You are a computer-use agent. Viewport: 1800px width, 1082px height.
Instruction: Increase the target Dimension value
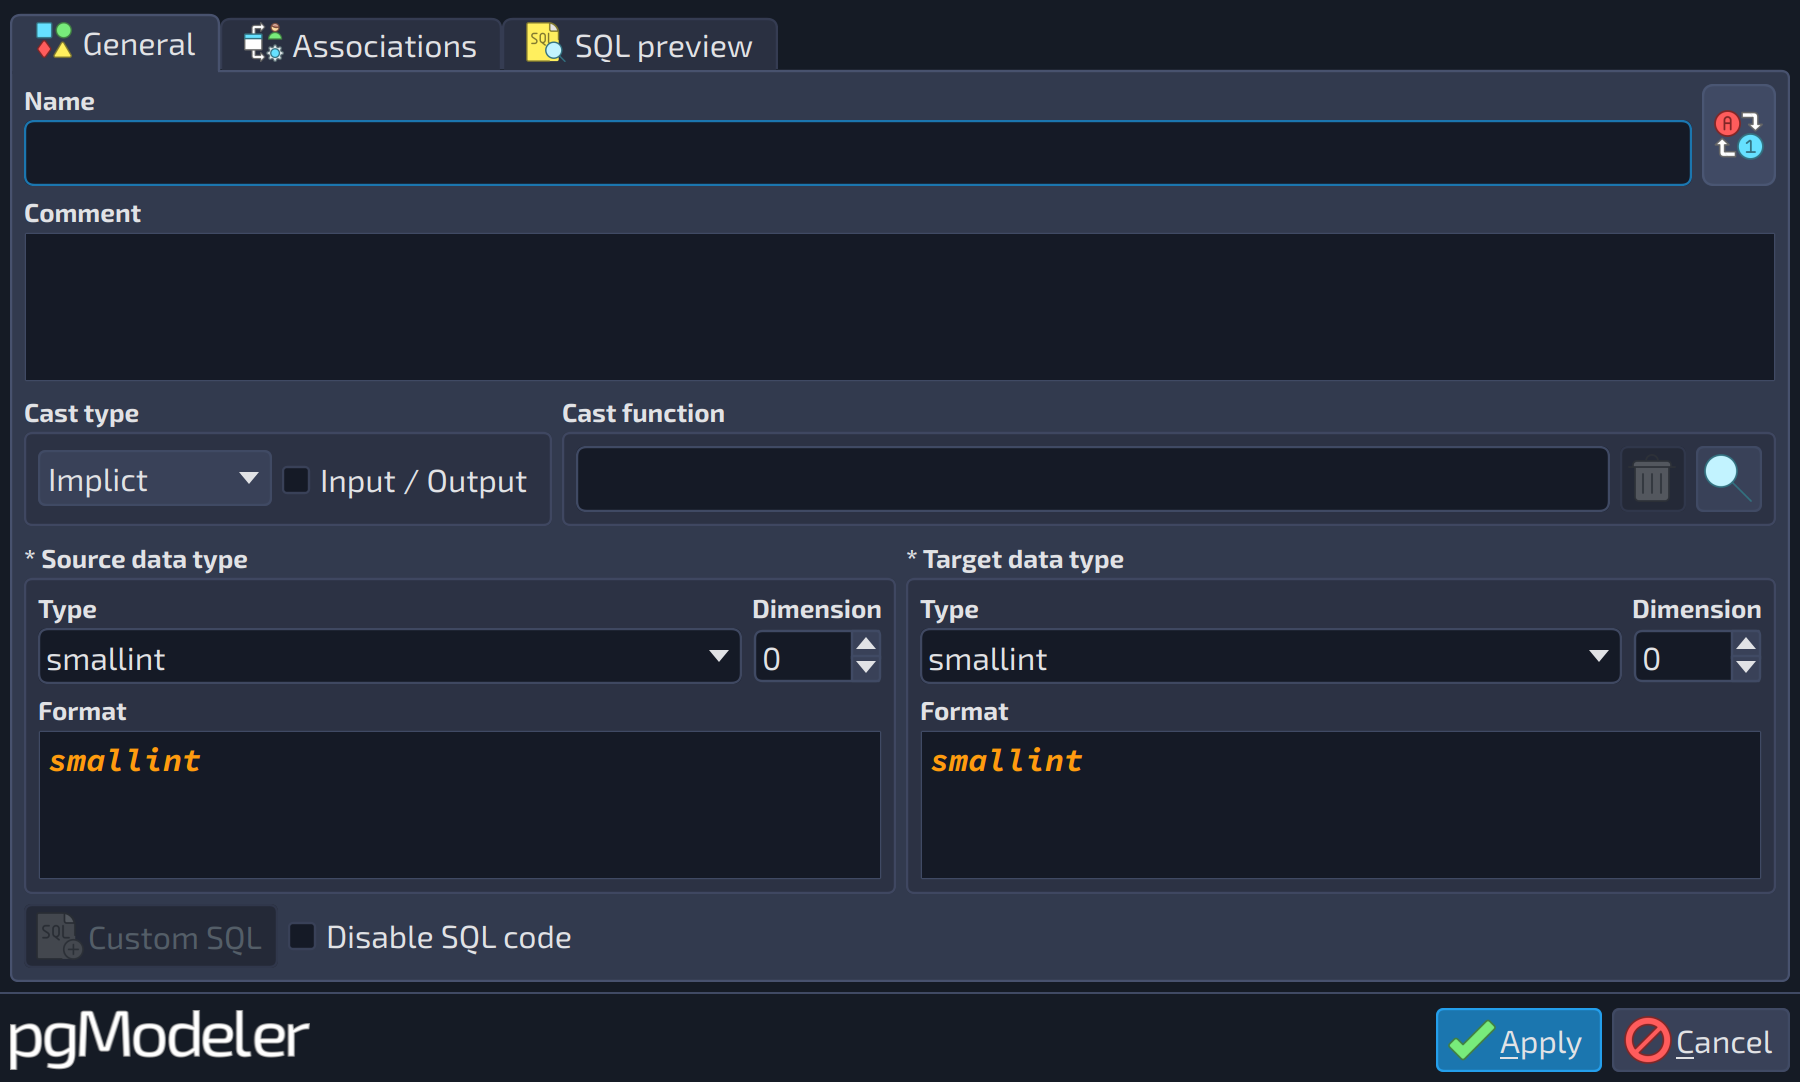tap(1746, 644)
